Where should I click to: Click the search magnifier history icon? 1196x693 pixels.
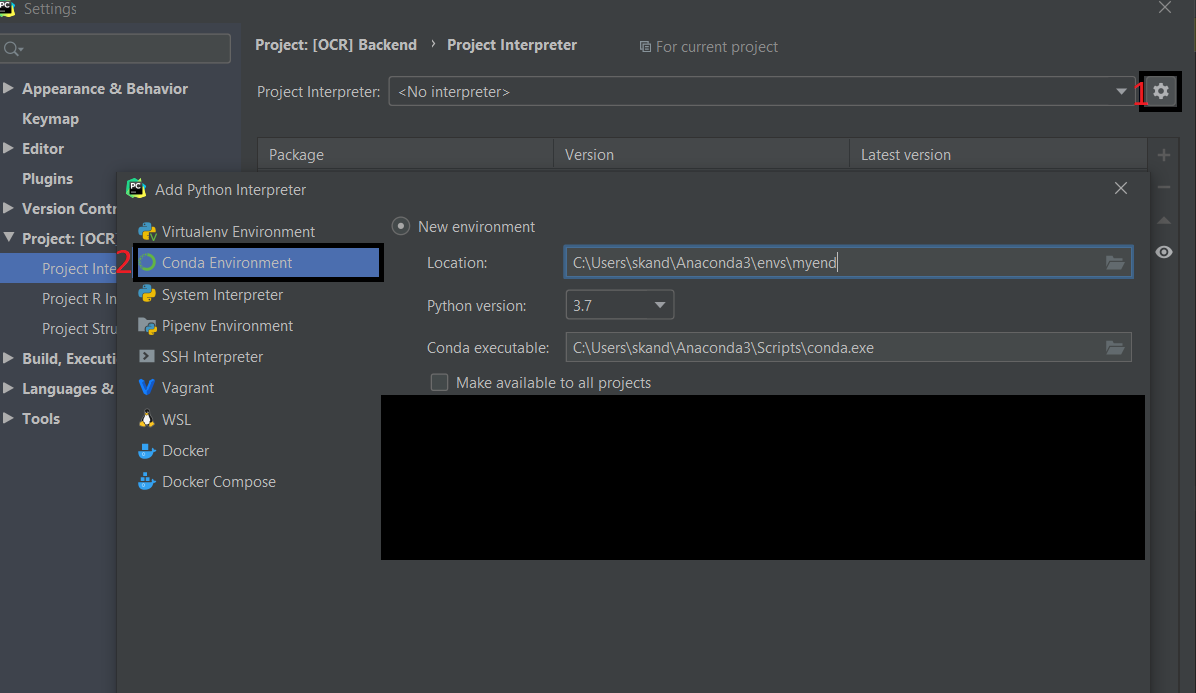tap(13, 50)
